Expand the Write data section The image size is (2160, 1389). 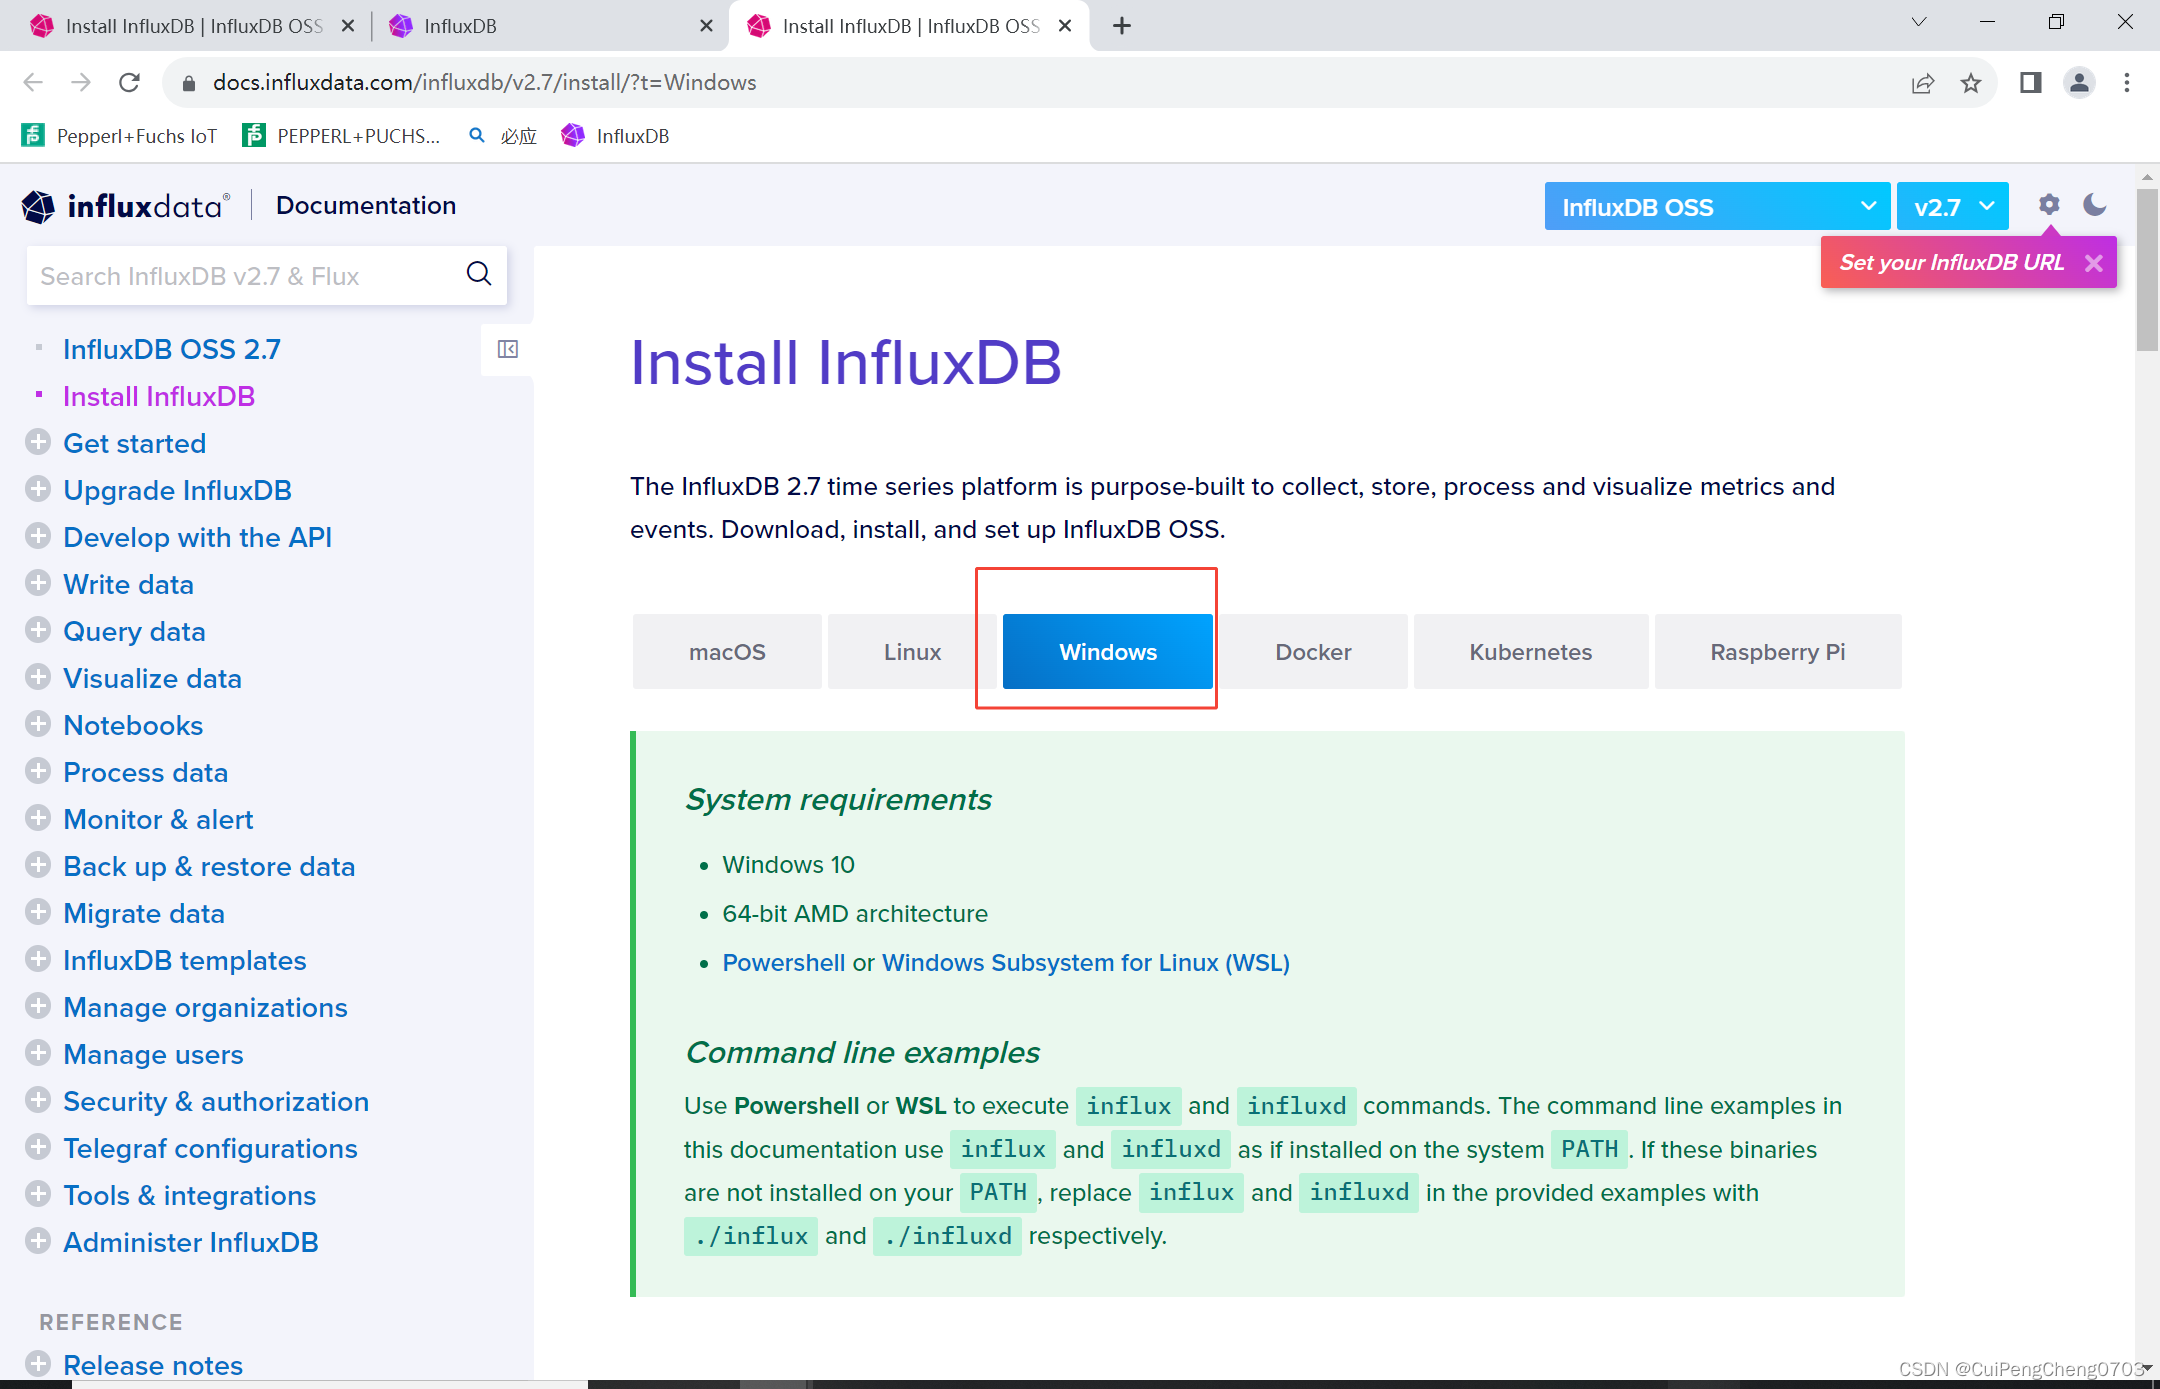(x=38, y=583)
